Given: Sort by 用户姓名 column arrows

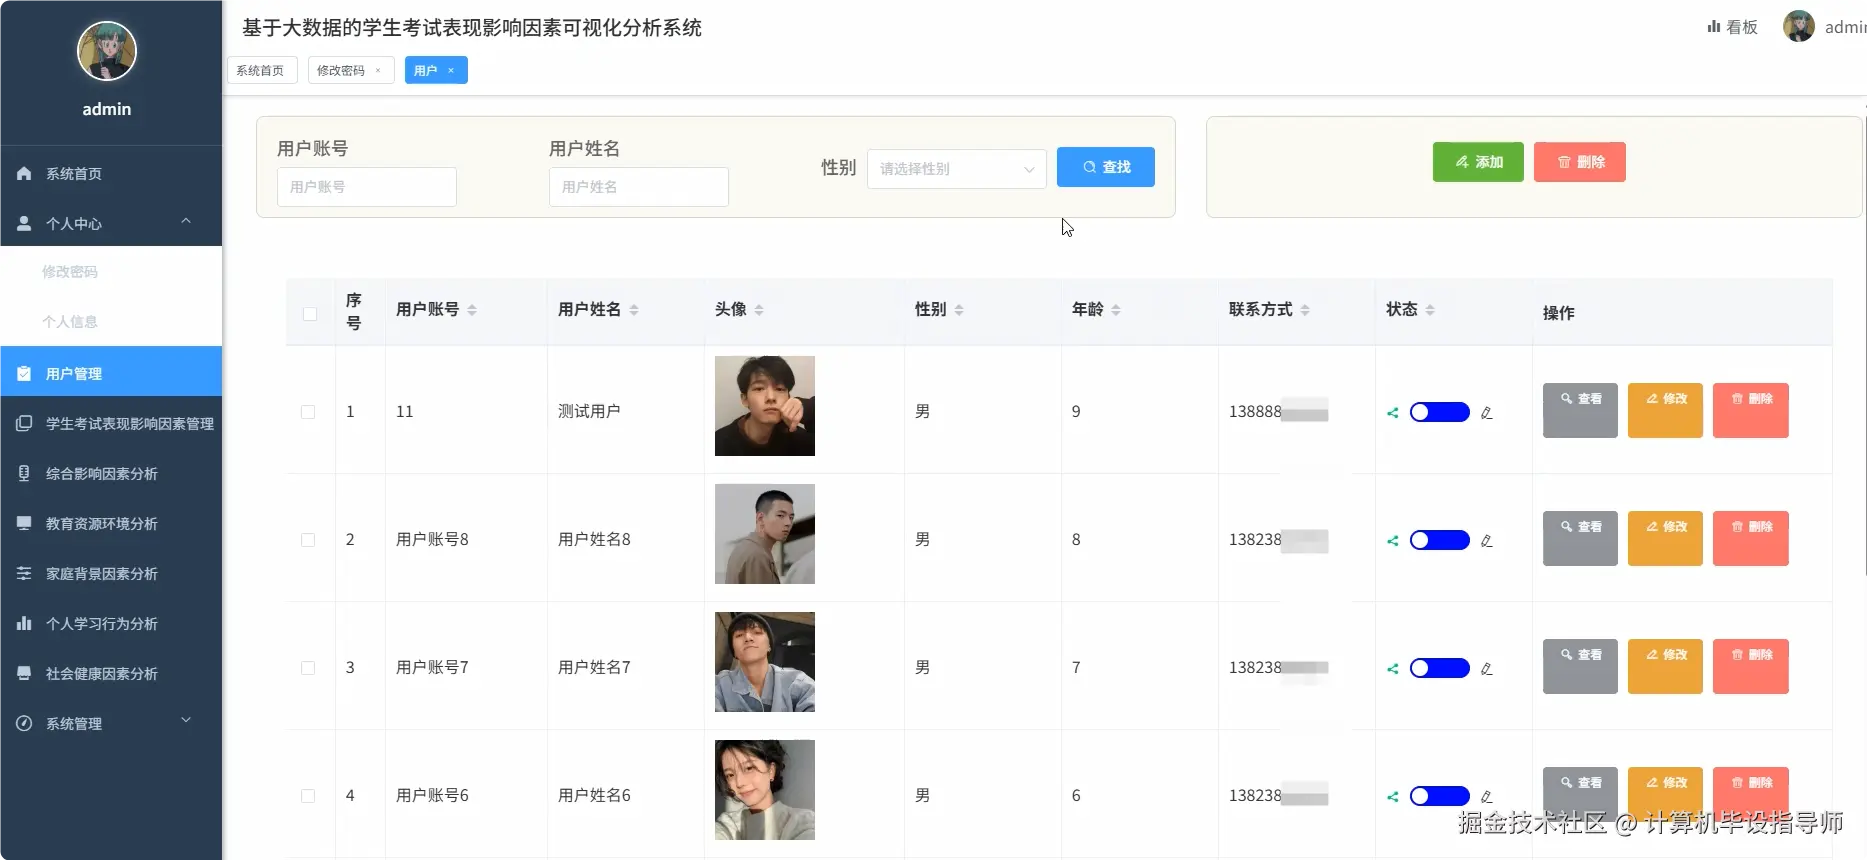Looking at the screenshot, I should pyautogui.click(x=634, y=310).
